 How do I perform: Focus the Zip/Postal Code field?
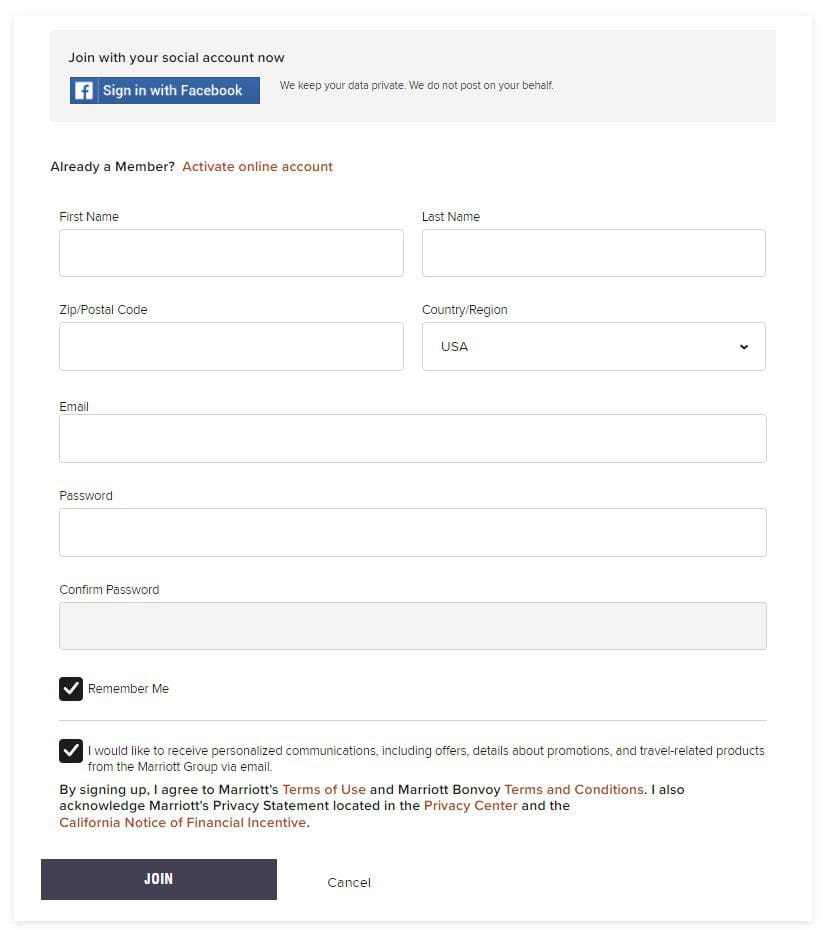click(231, 346)
